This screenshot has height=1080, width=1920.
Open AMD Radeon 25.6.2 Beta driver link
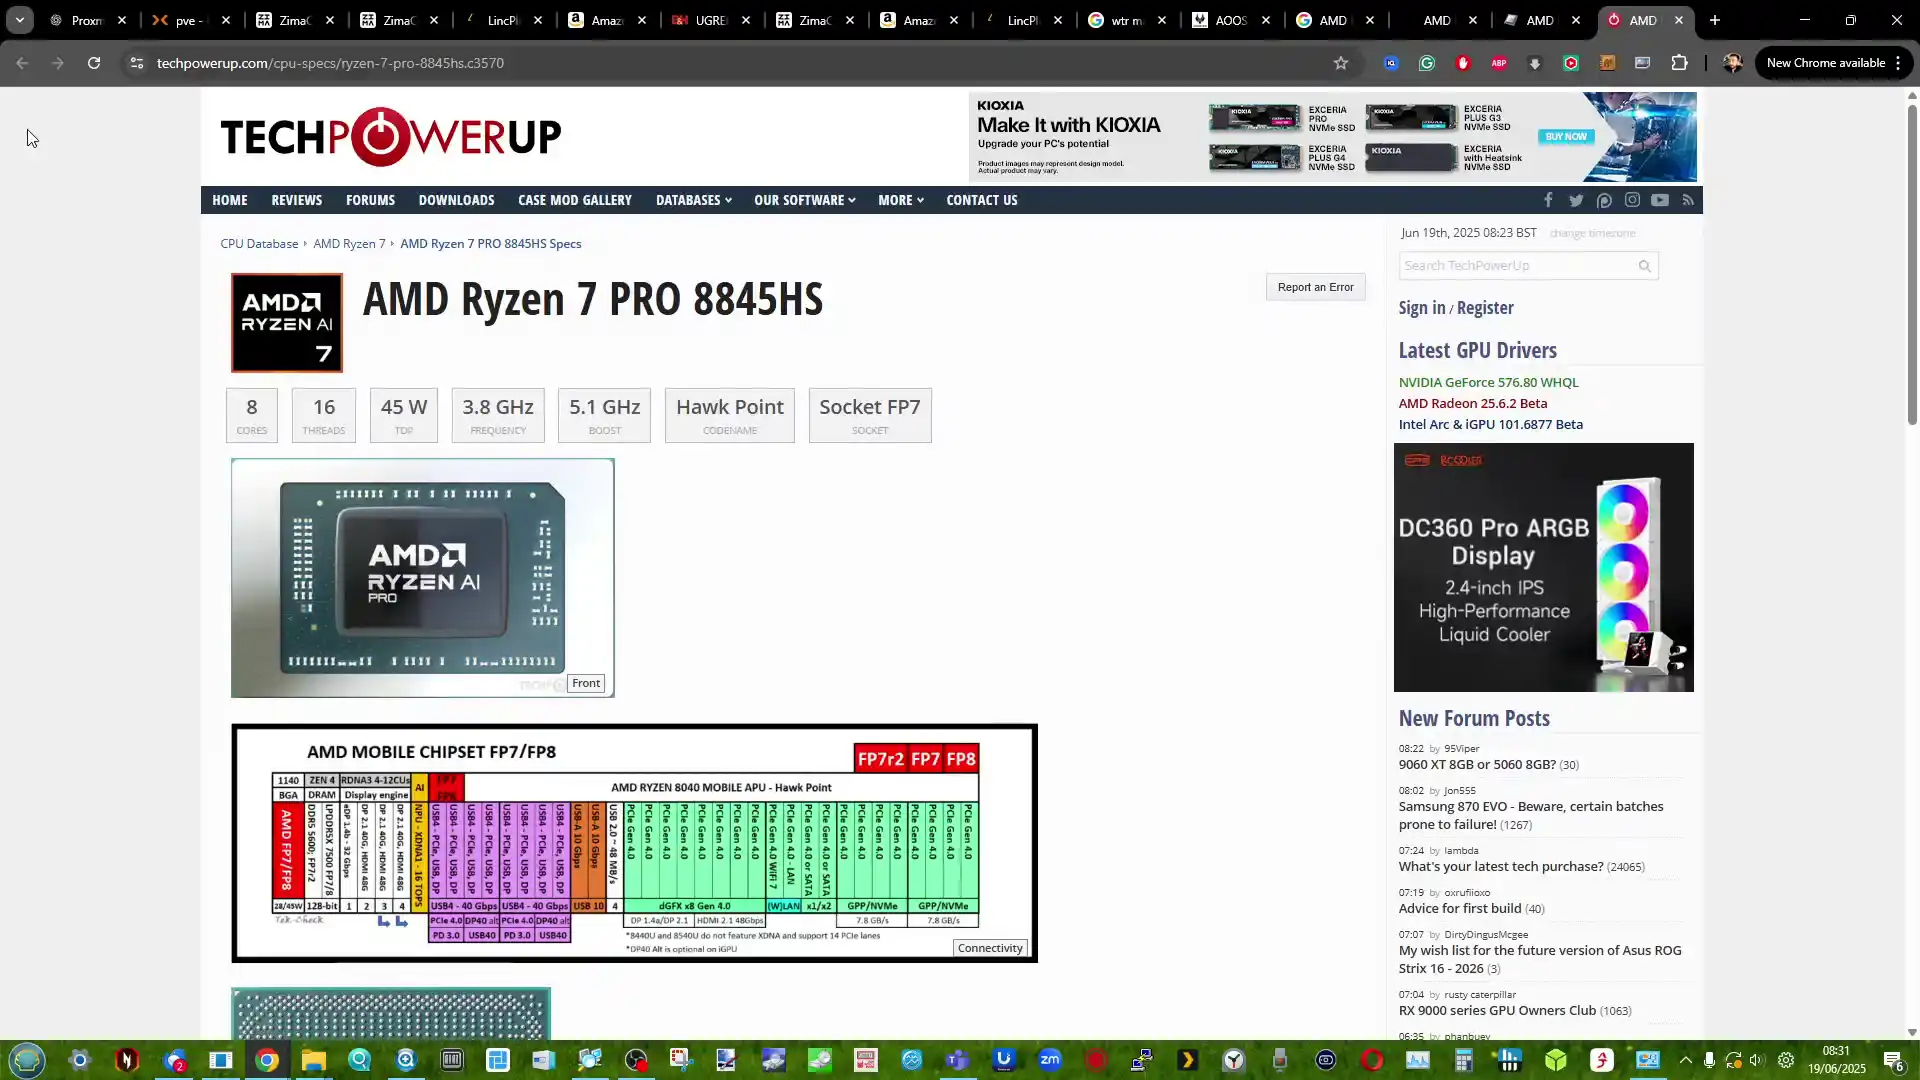(1473, 404)
